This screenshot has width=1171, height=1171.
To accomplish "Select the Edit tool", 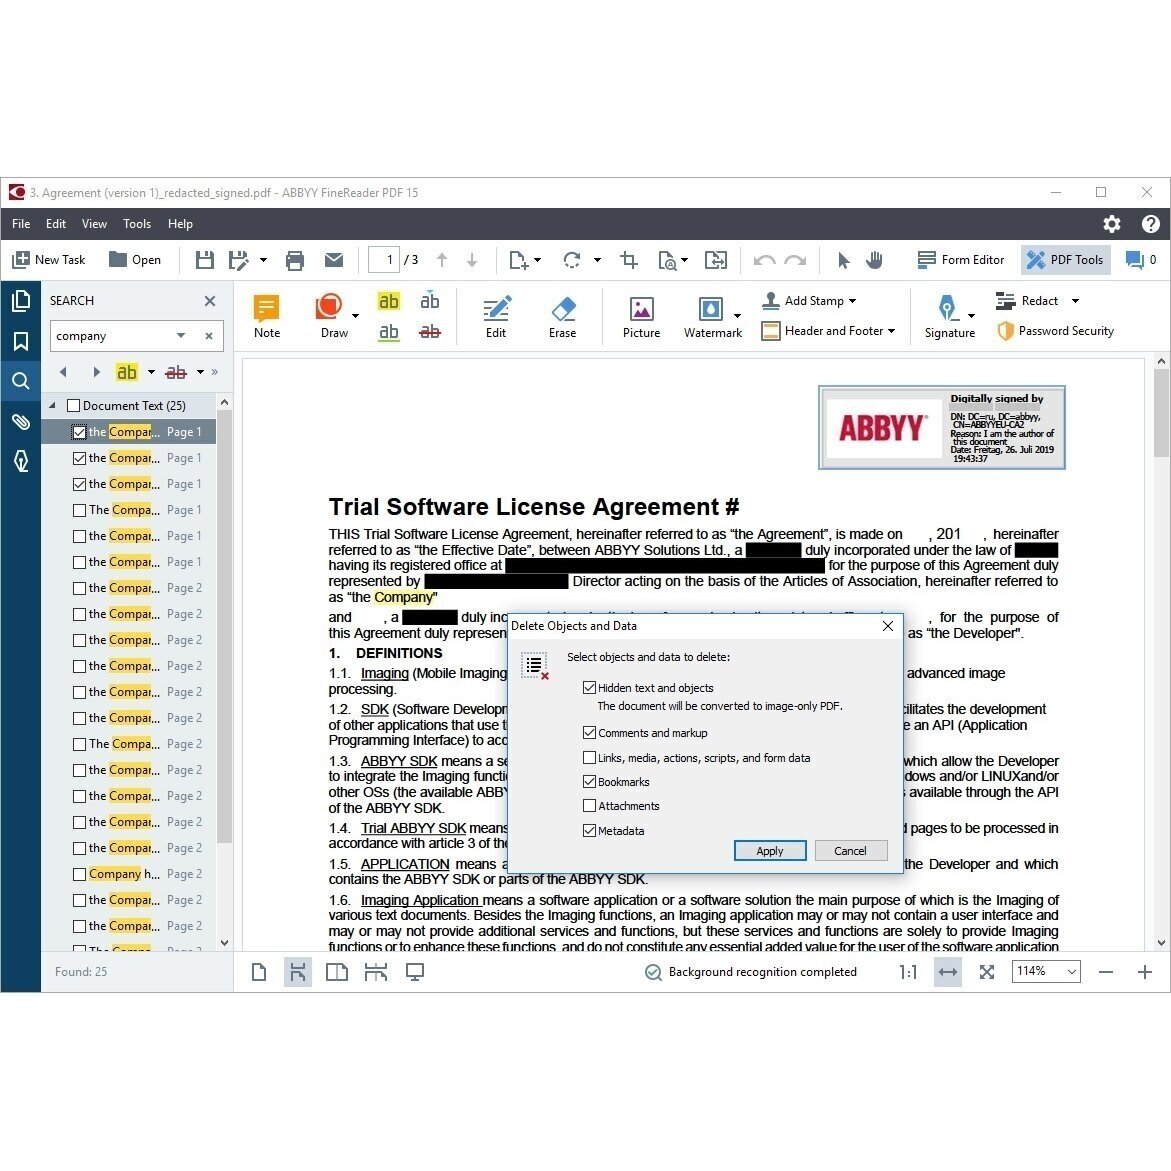I will (496, 317).
